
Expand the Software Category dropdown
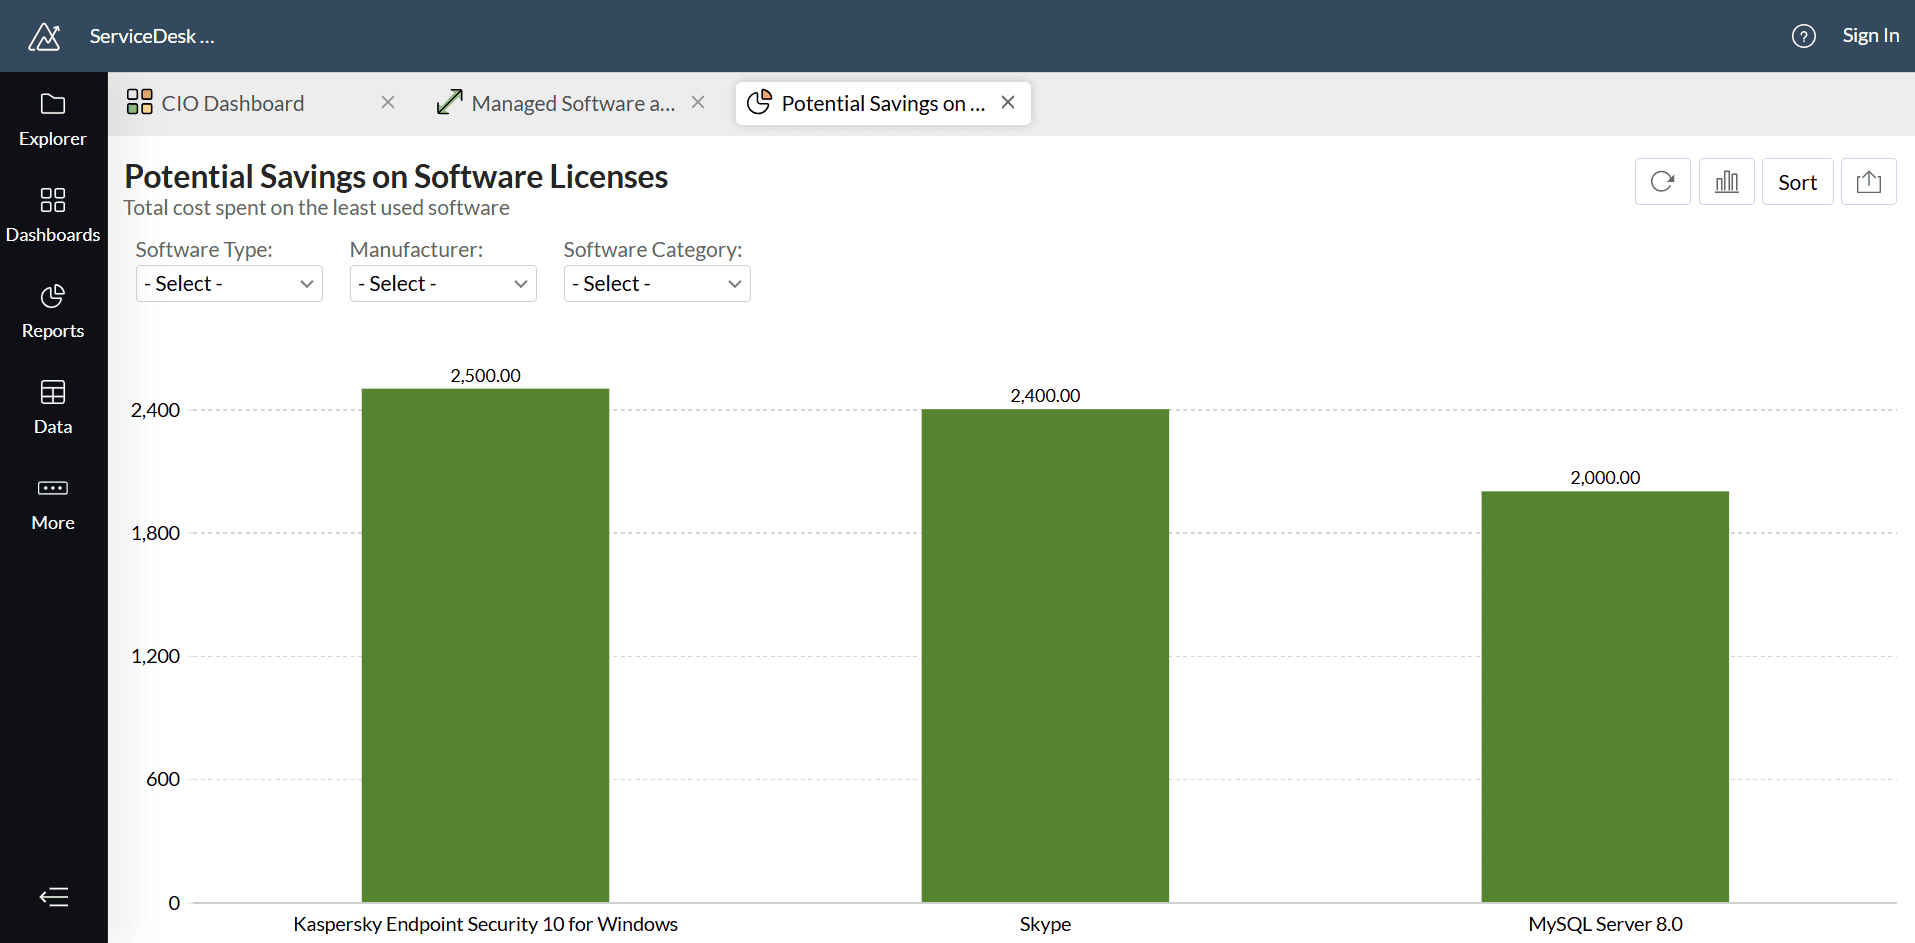pos(657,284)
